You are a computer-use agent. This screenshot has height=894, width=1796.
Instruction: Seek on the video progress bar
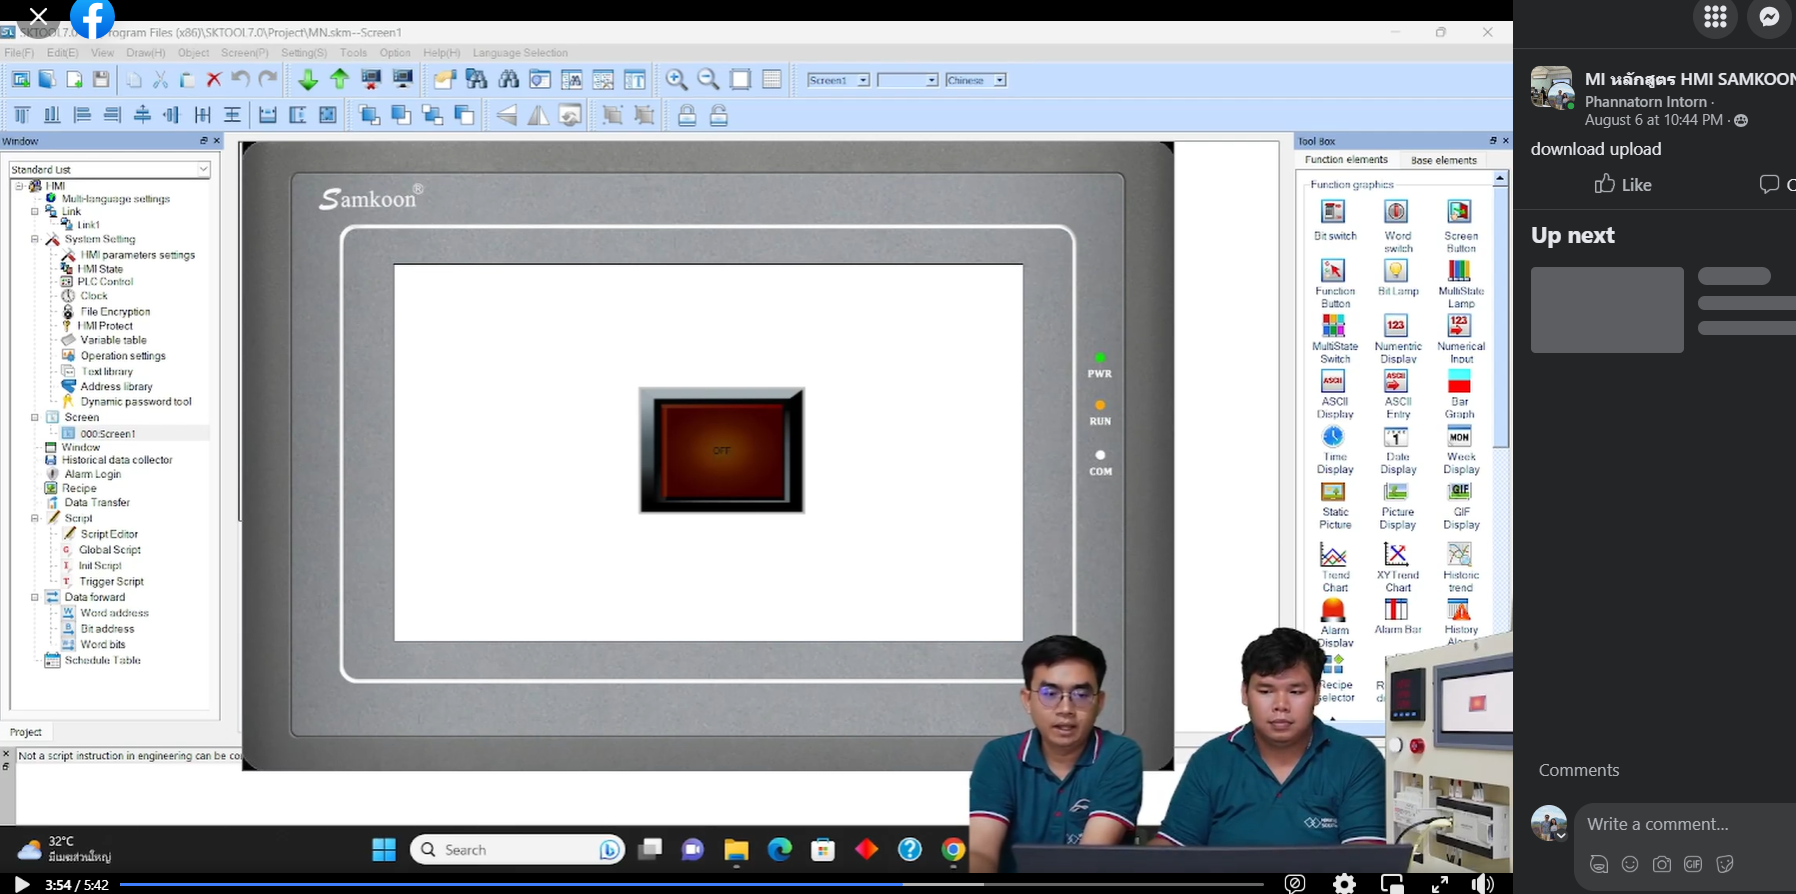(x=692, y=884)
